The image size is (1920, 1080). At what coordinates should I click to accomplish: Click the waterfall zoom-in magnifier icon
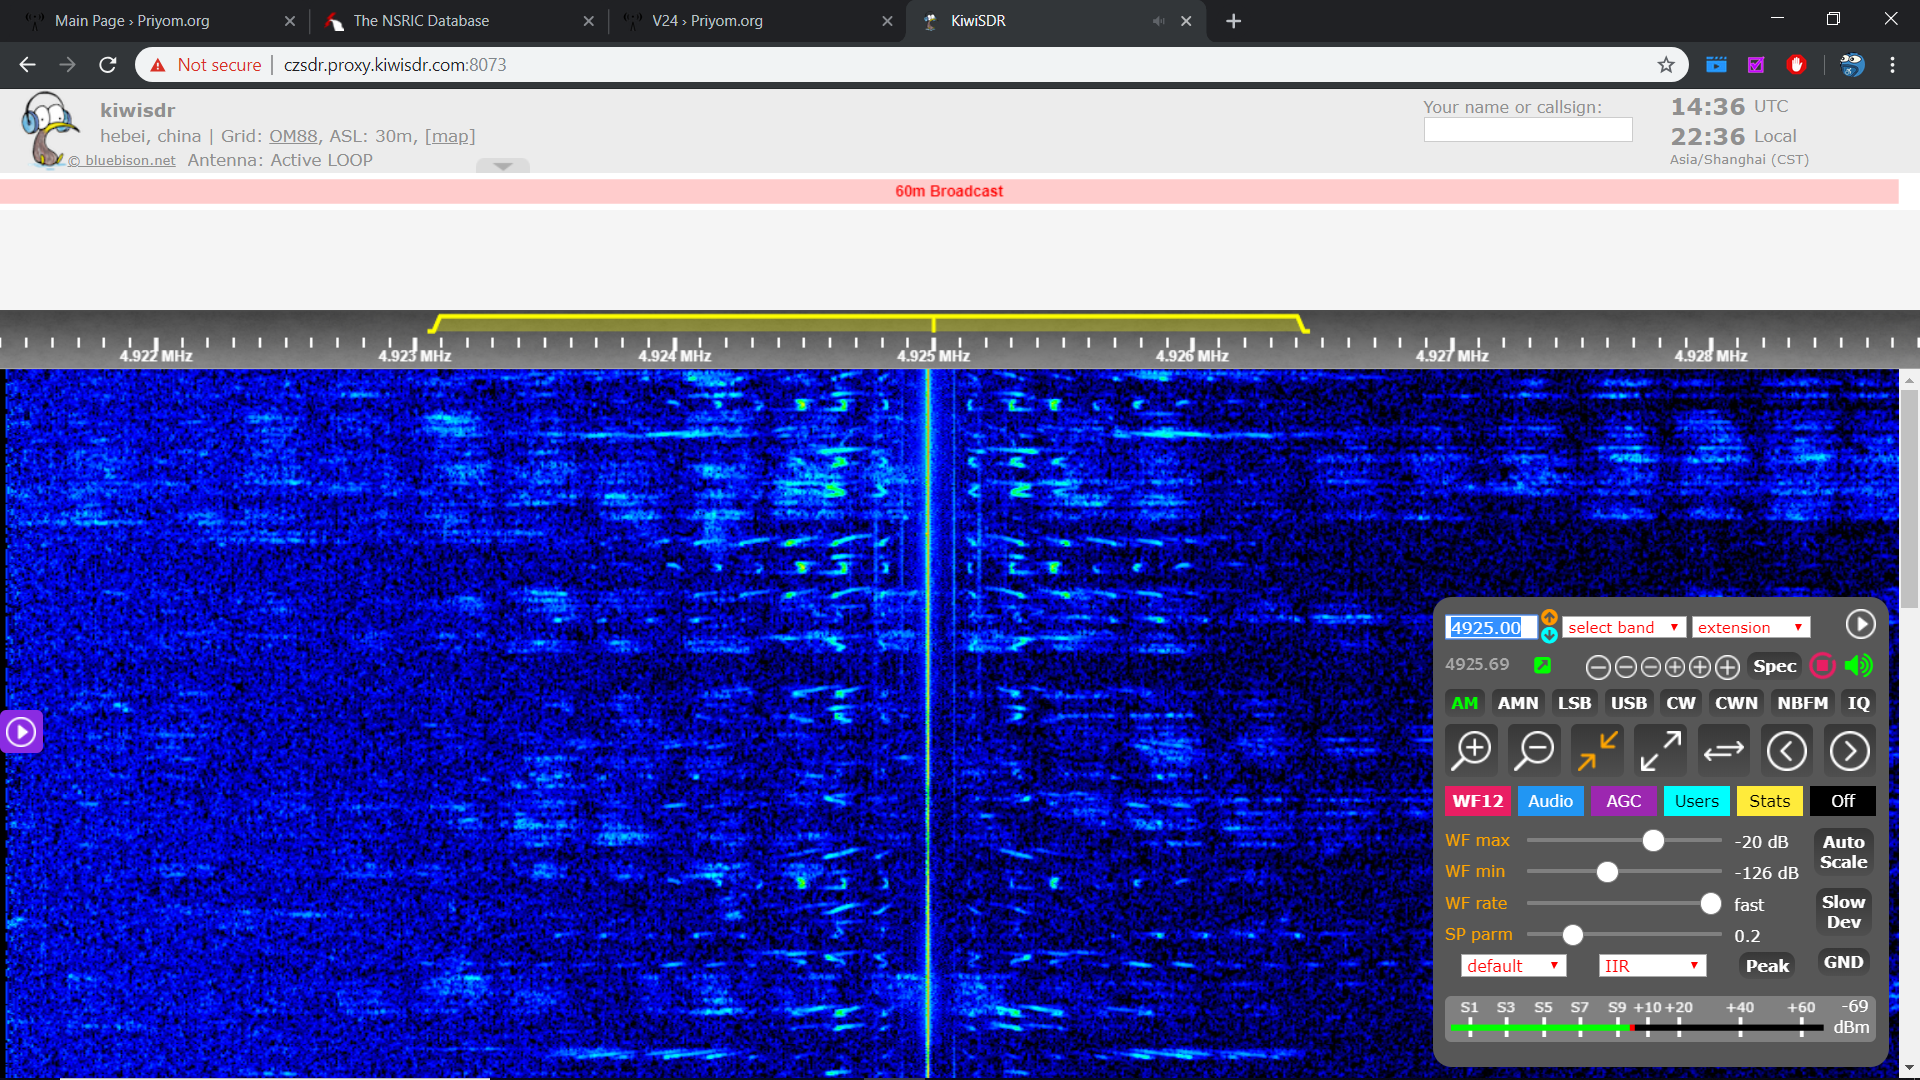point(1472,750)
